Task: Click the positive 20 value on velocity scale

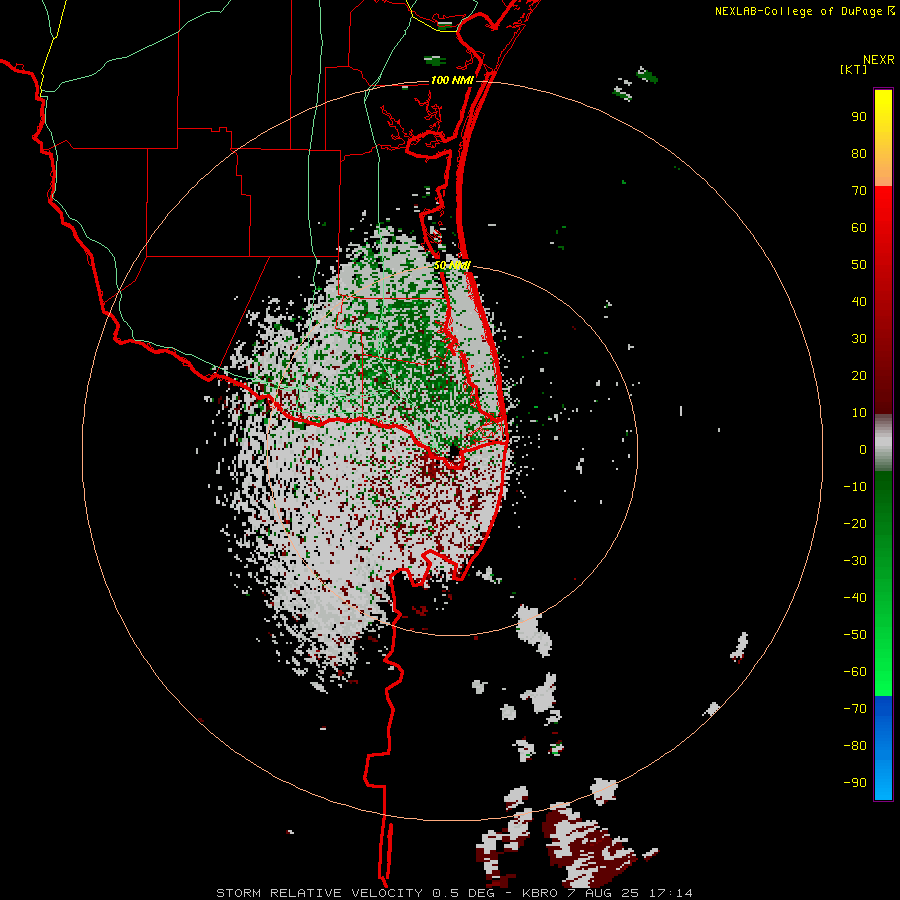Action: pos(859,376)
